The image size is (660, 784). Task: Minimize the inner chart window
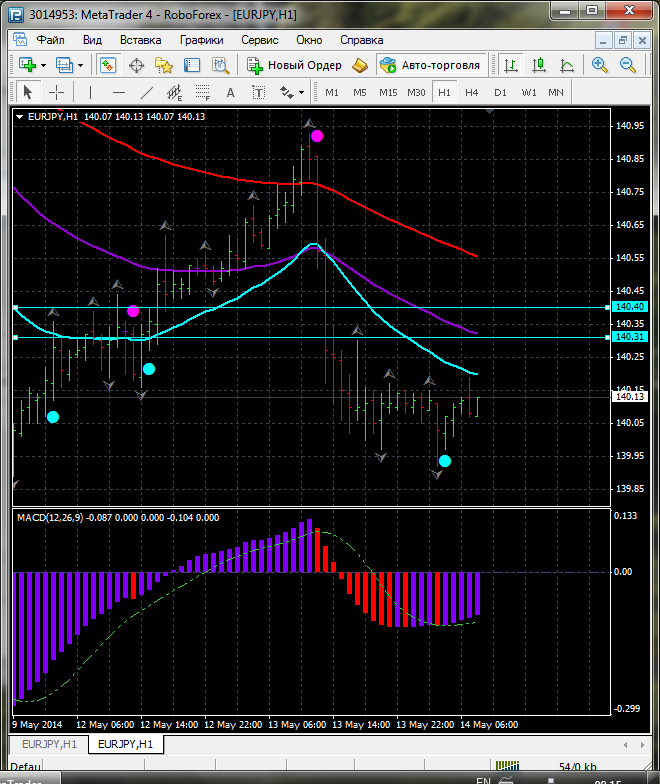click(603, 40)
